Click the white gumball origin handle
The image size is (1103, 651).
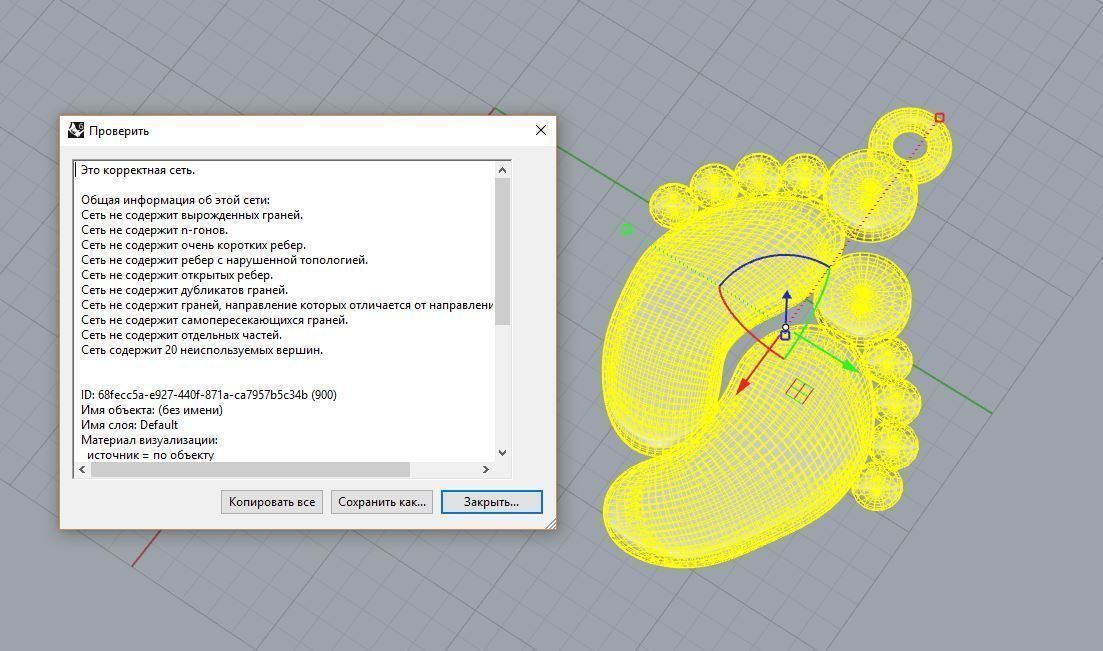pyautogui.click(x=785, y=328)
